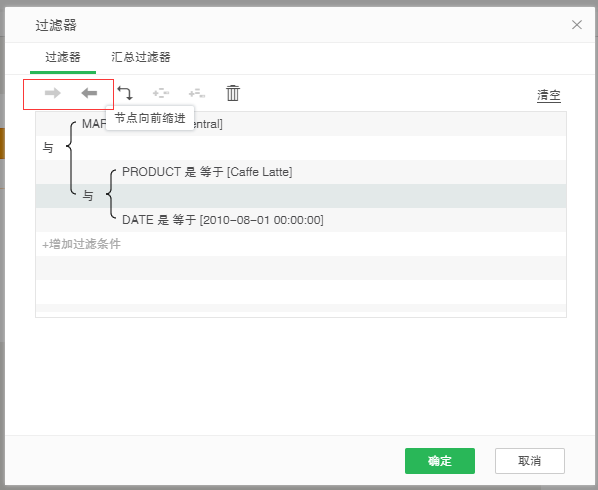Click the first add-group toolbar icon

[x=161, y=93]
